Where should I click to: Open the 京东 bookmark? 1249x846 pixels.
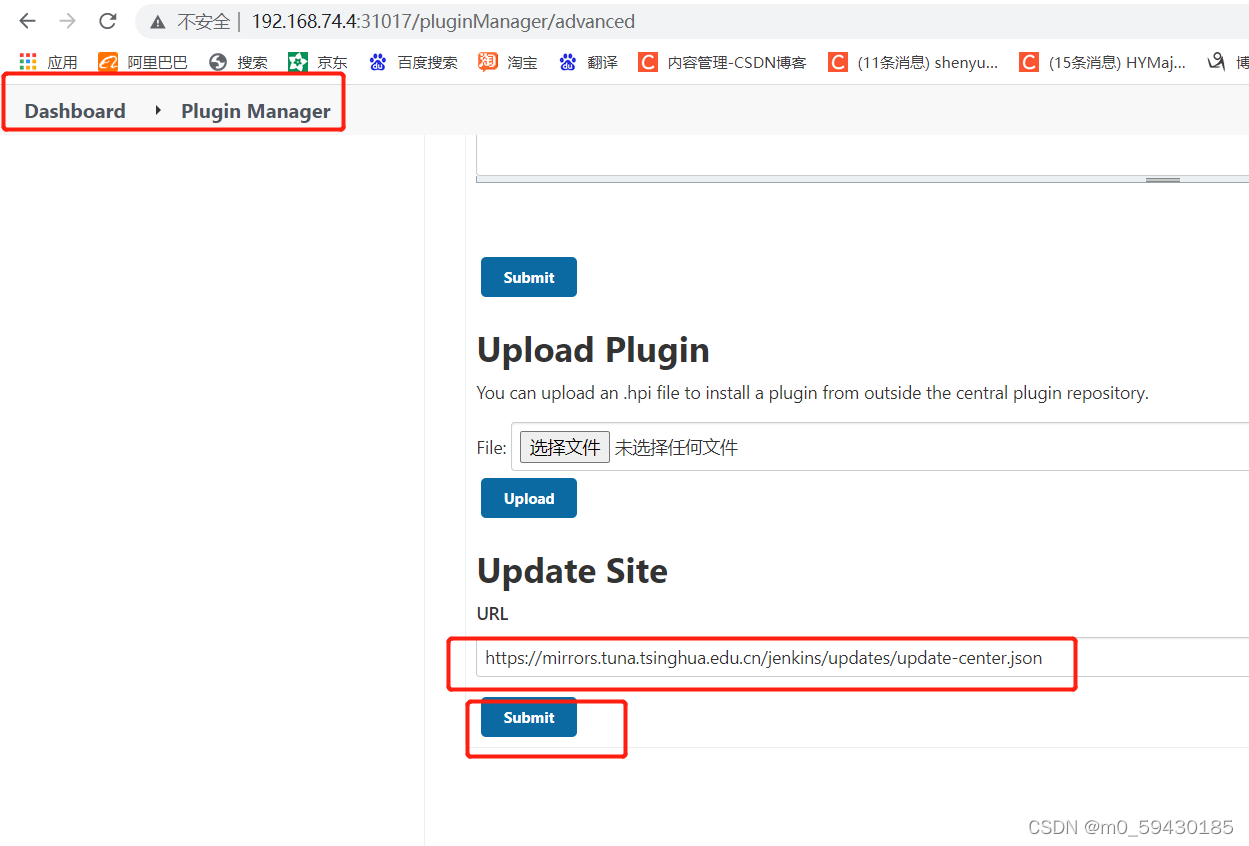coord(318,62)
